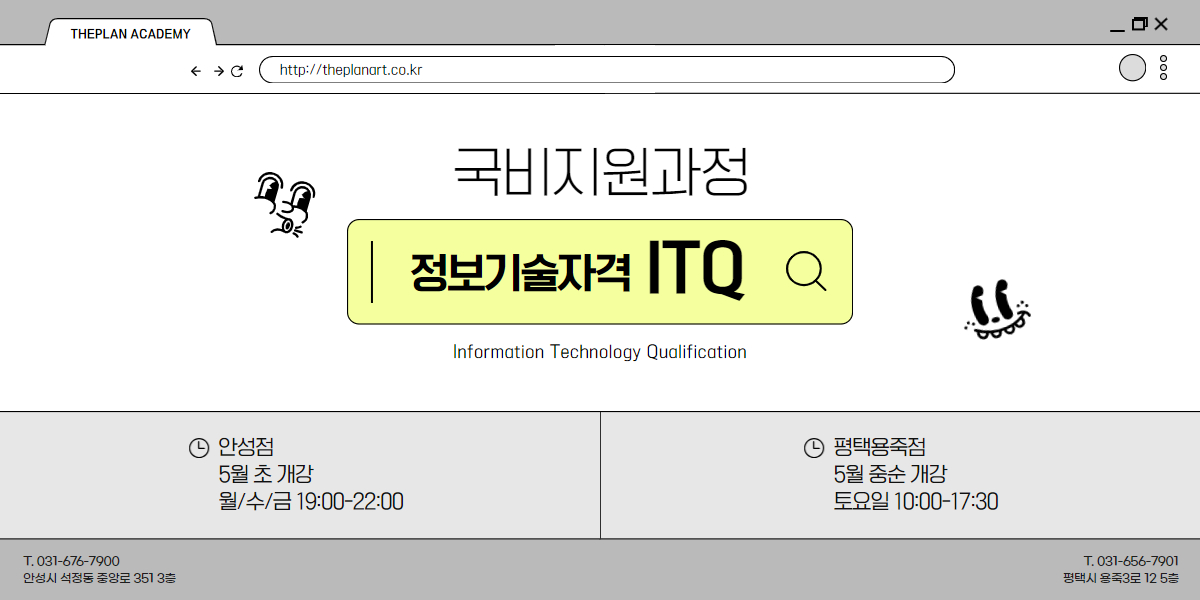Click the 국비지원과정 heading

601,173
